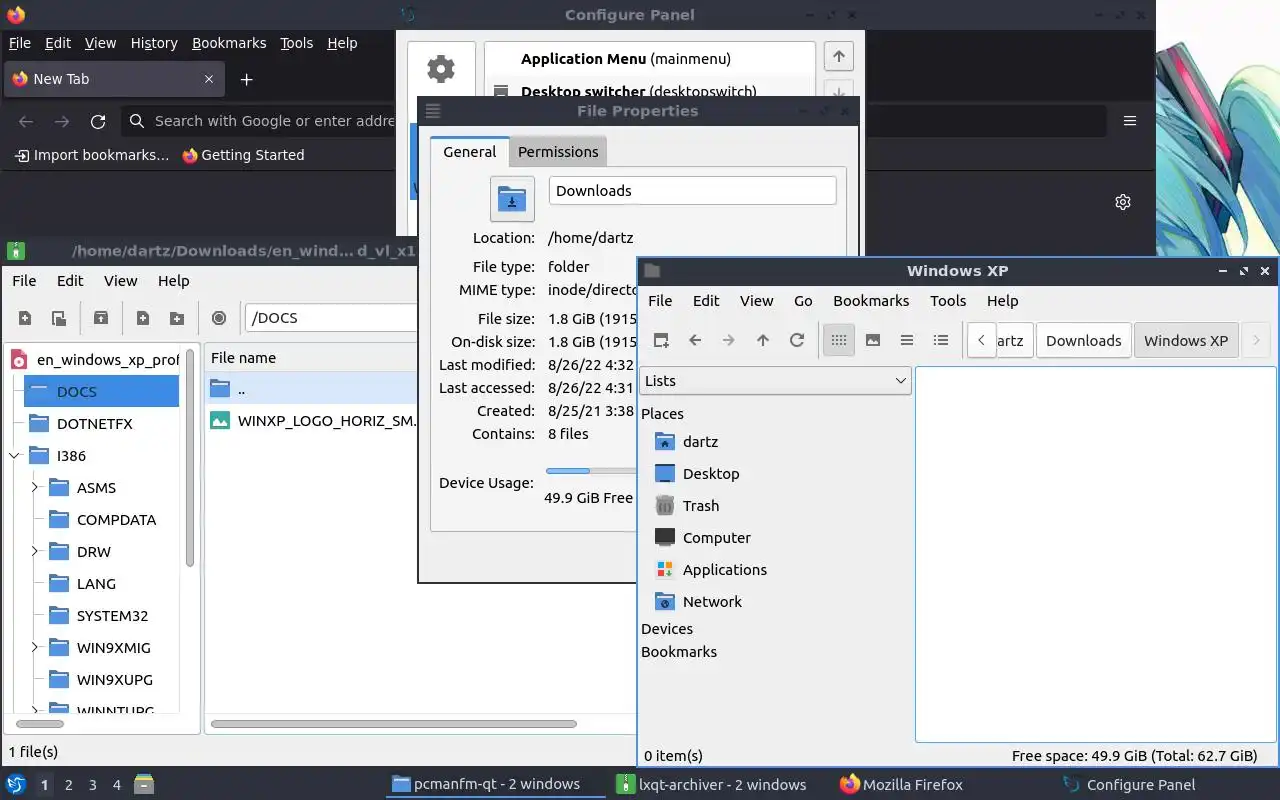Go up to parent folder in file manager
Screen dimensions: 1280x800
763,340
